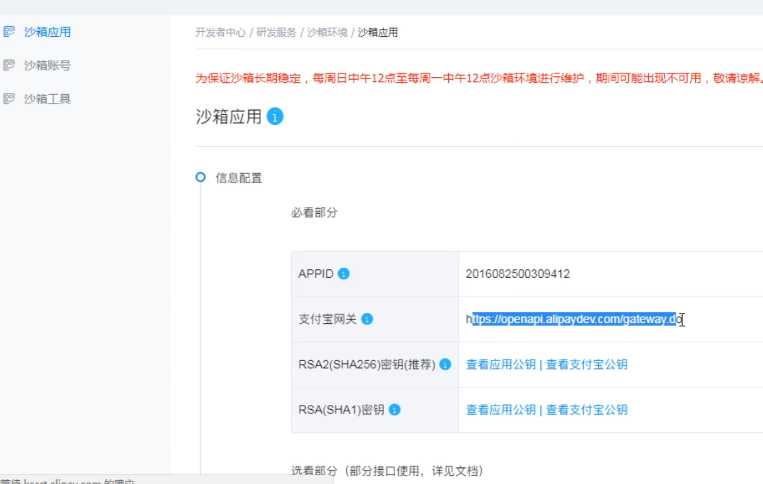
Task: Click the 沙箱应用 sidebar icon
Action: tap(9, 32)
